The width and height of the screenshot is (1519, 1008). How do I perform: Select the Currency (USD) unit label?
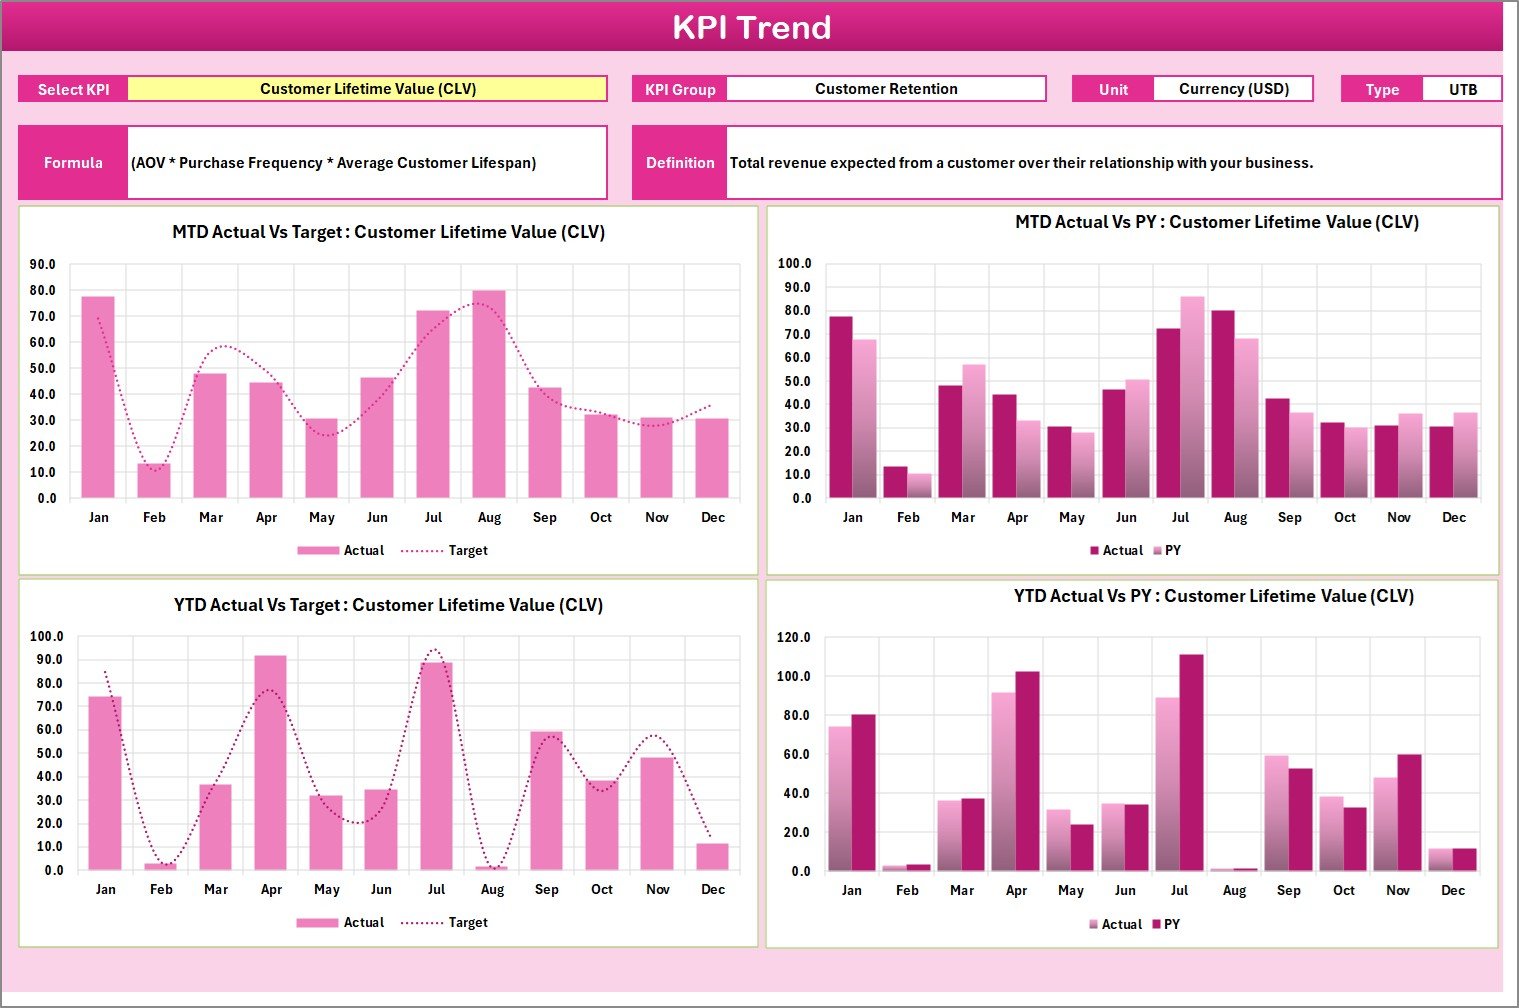coord(1234,88)
